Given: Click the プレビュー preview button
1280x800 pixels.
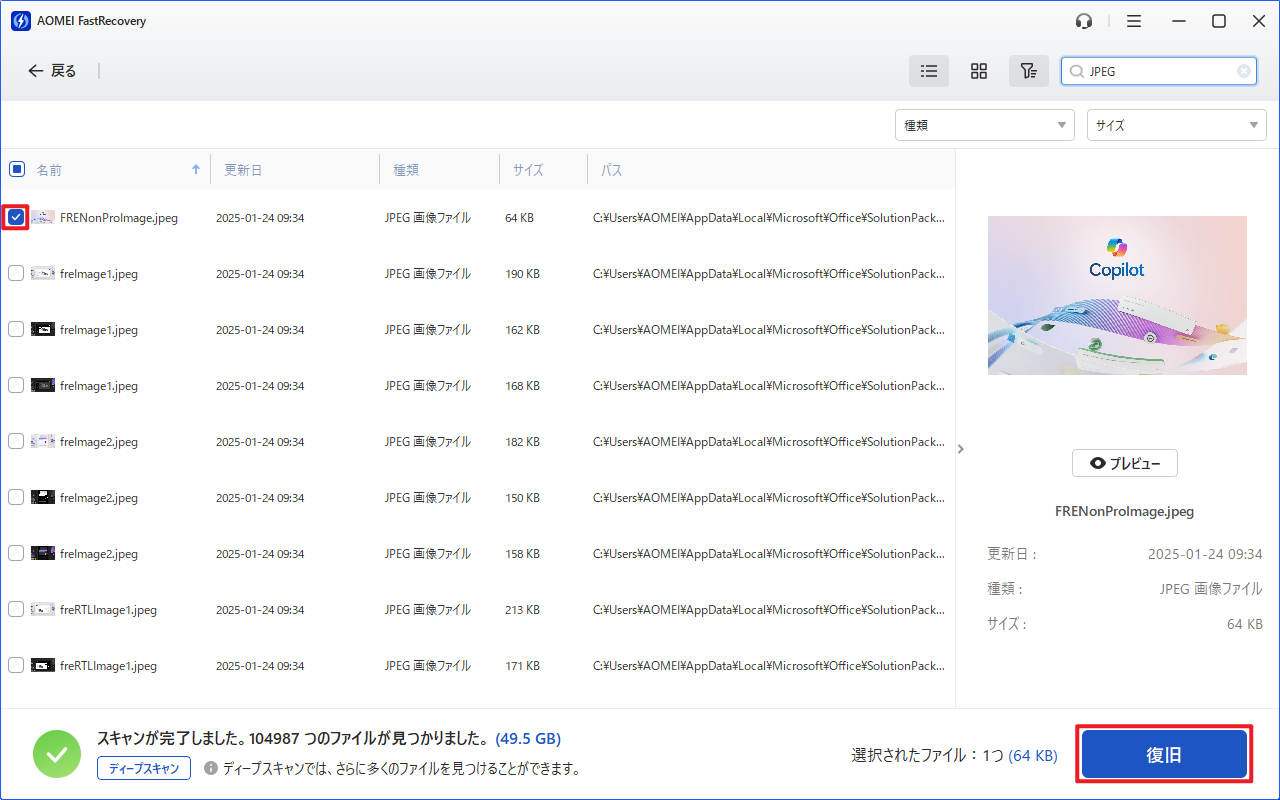Looking at the screenshot, I should (x=1124, y=463).
